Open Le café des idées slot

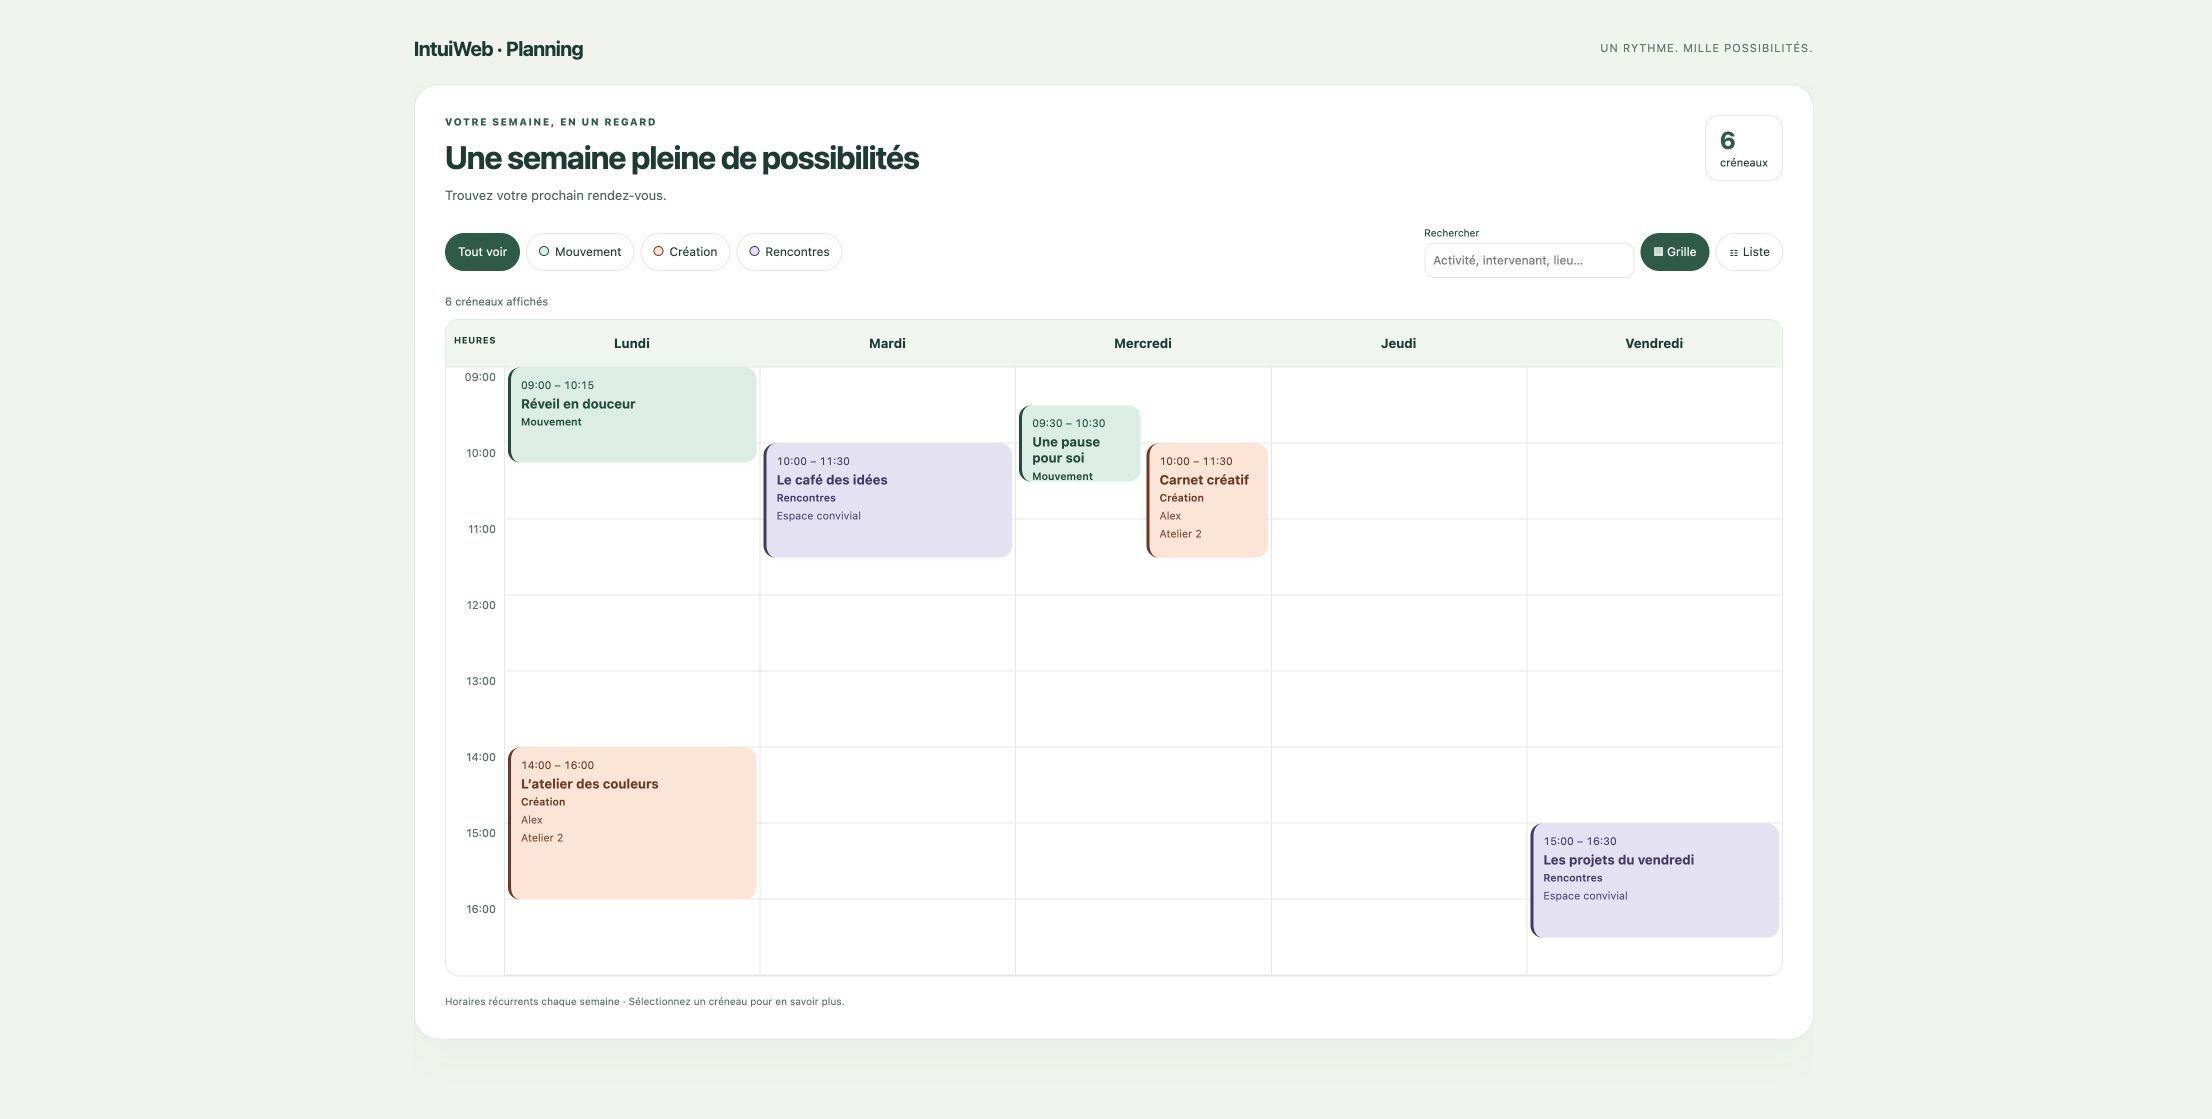tap(888, 500)
